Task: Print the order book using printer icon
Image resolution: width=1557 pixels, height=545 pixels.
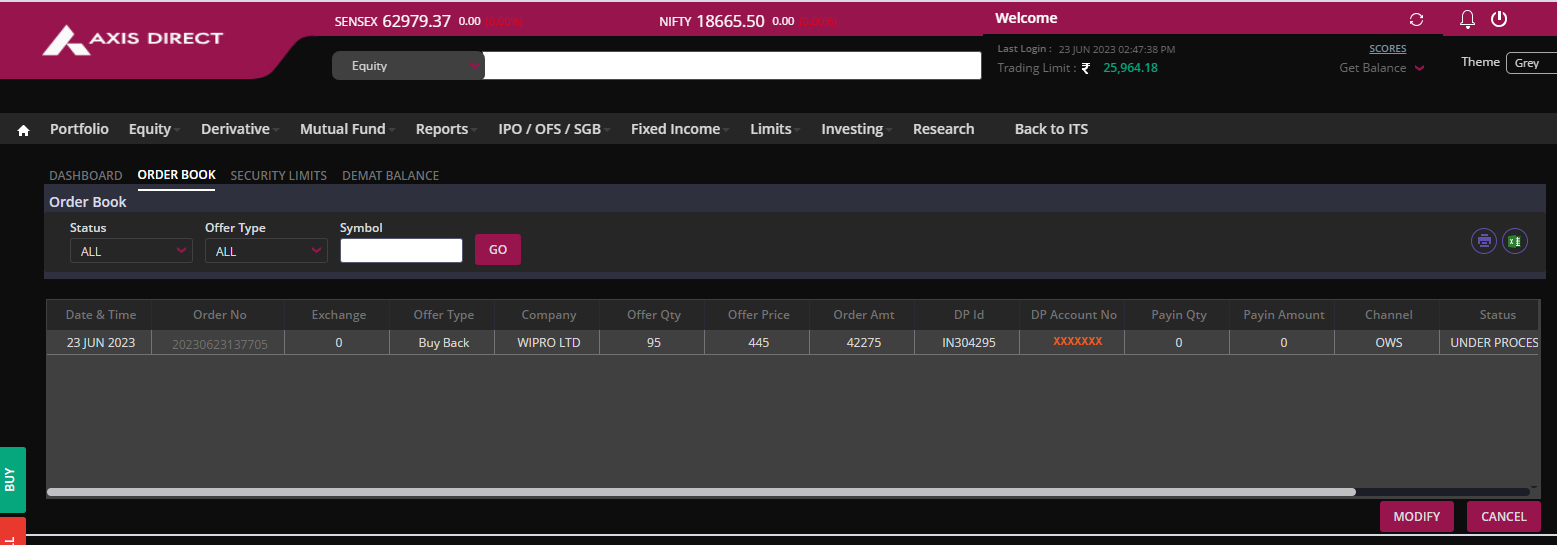Action: [1484, 241]
